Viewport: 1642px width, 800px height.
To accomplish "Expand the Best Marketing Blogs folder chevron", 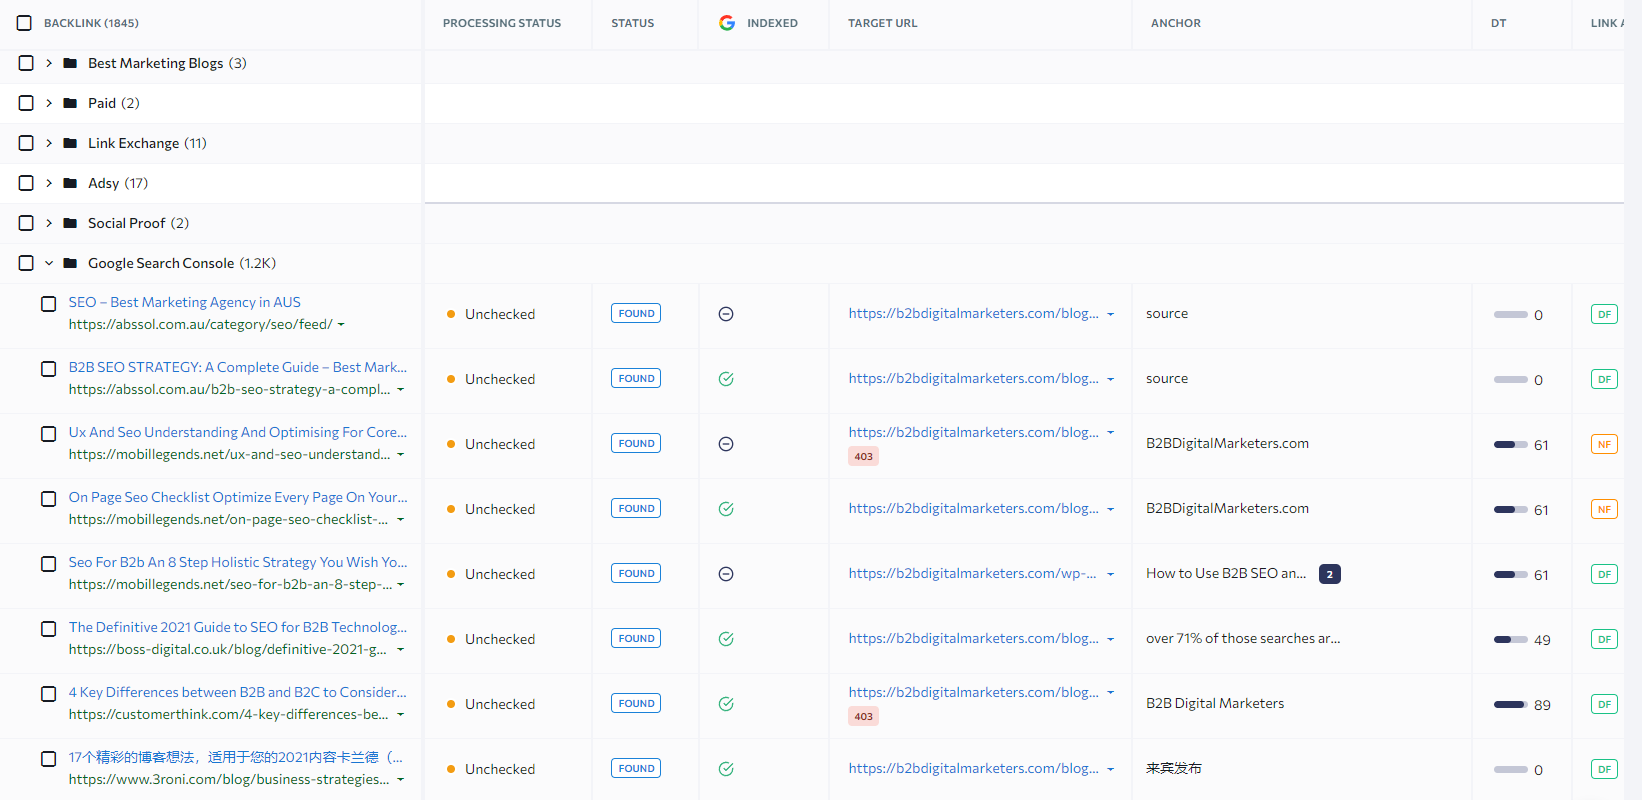I will coord(49,63).
